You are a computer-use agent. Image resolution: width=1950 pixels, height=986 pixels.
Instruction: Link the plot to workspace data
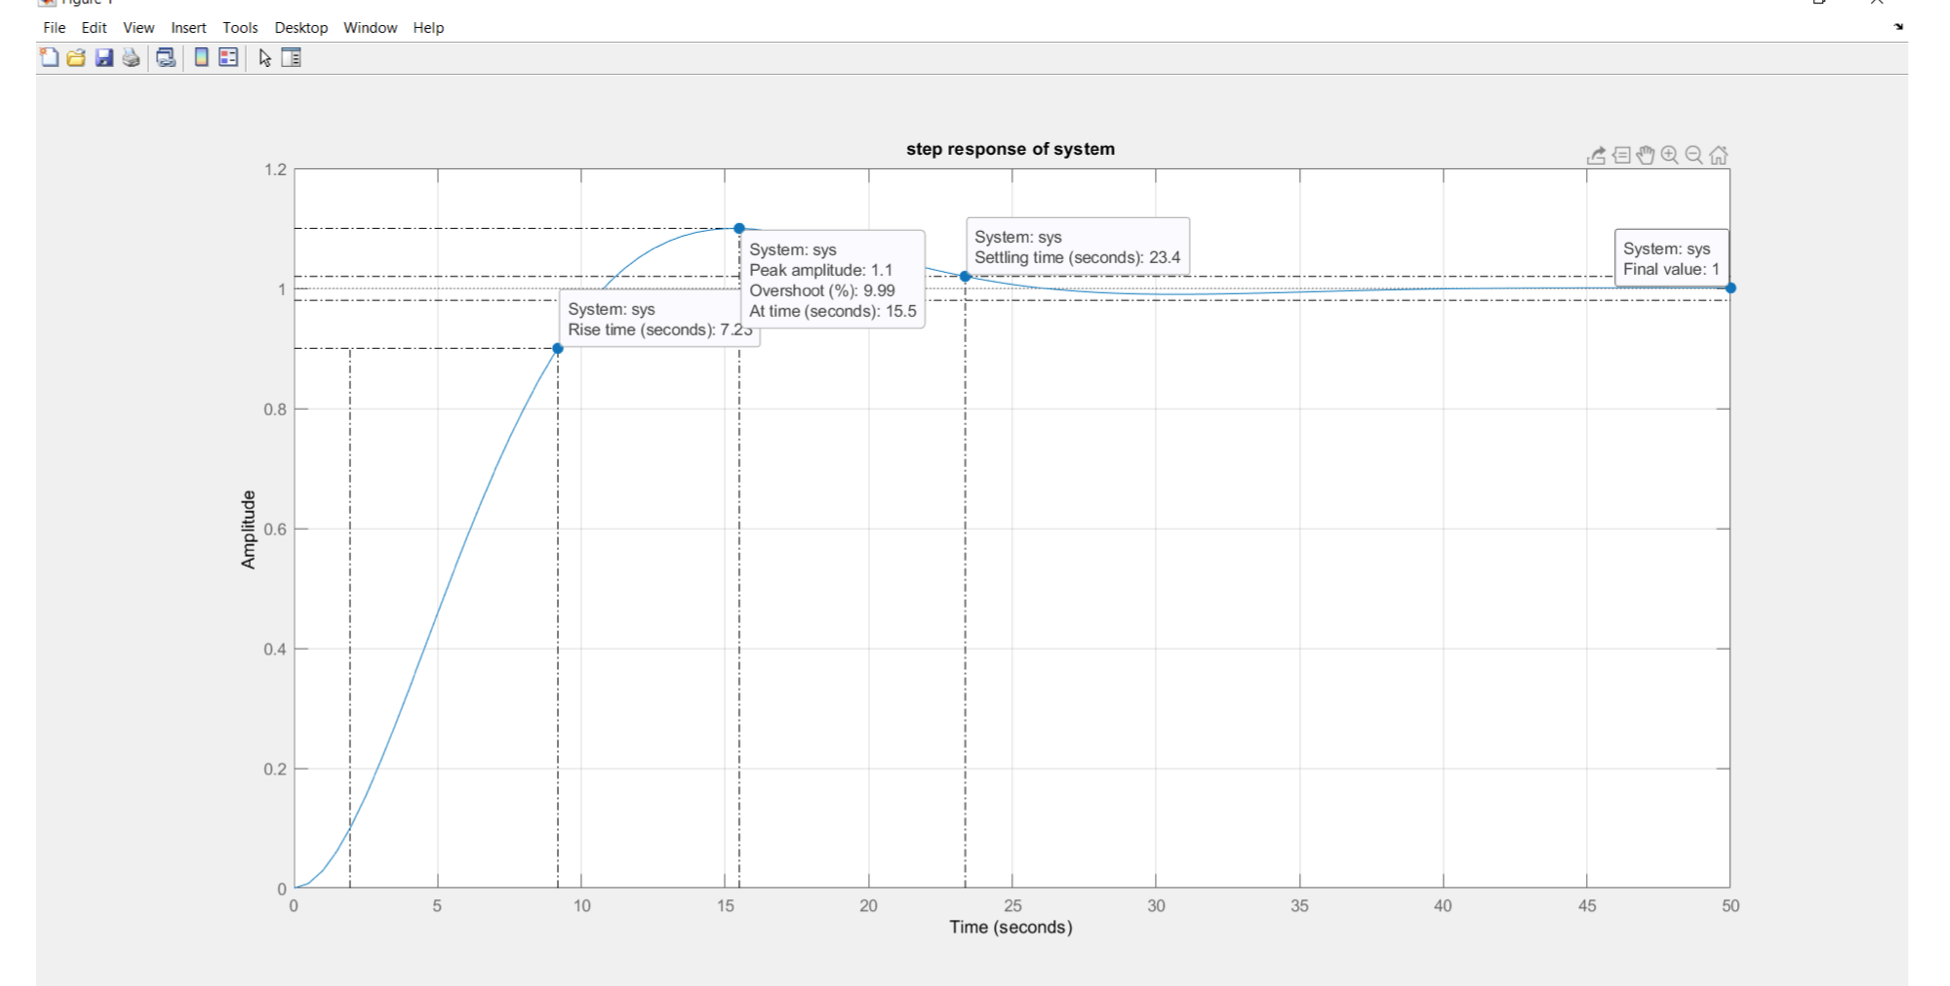point(165,58)
